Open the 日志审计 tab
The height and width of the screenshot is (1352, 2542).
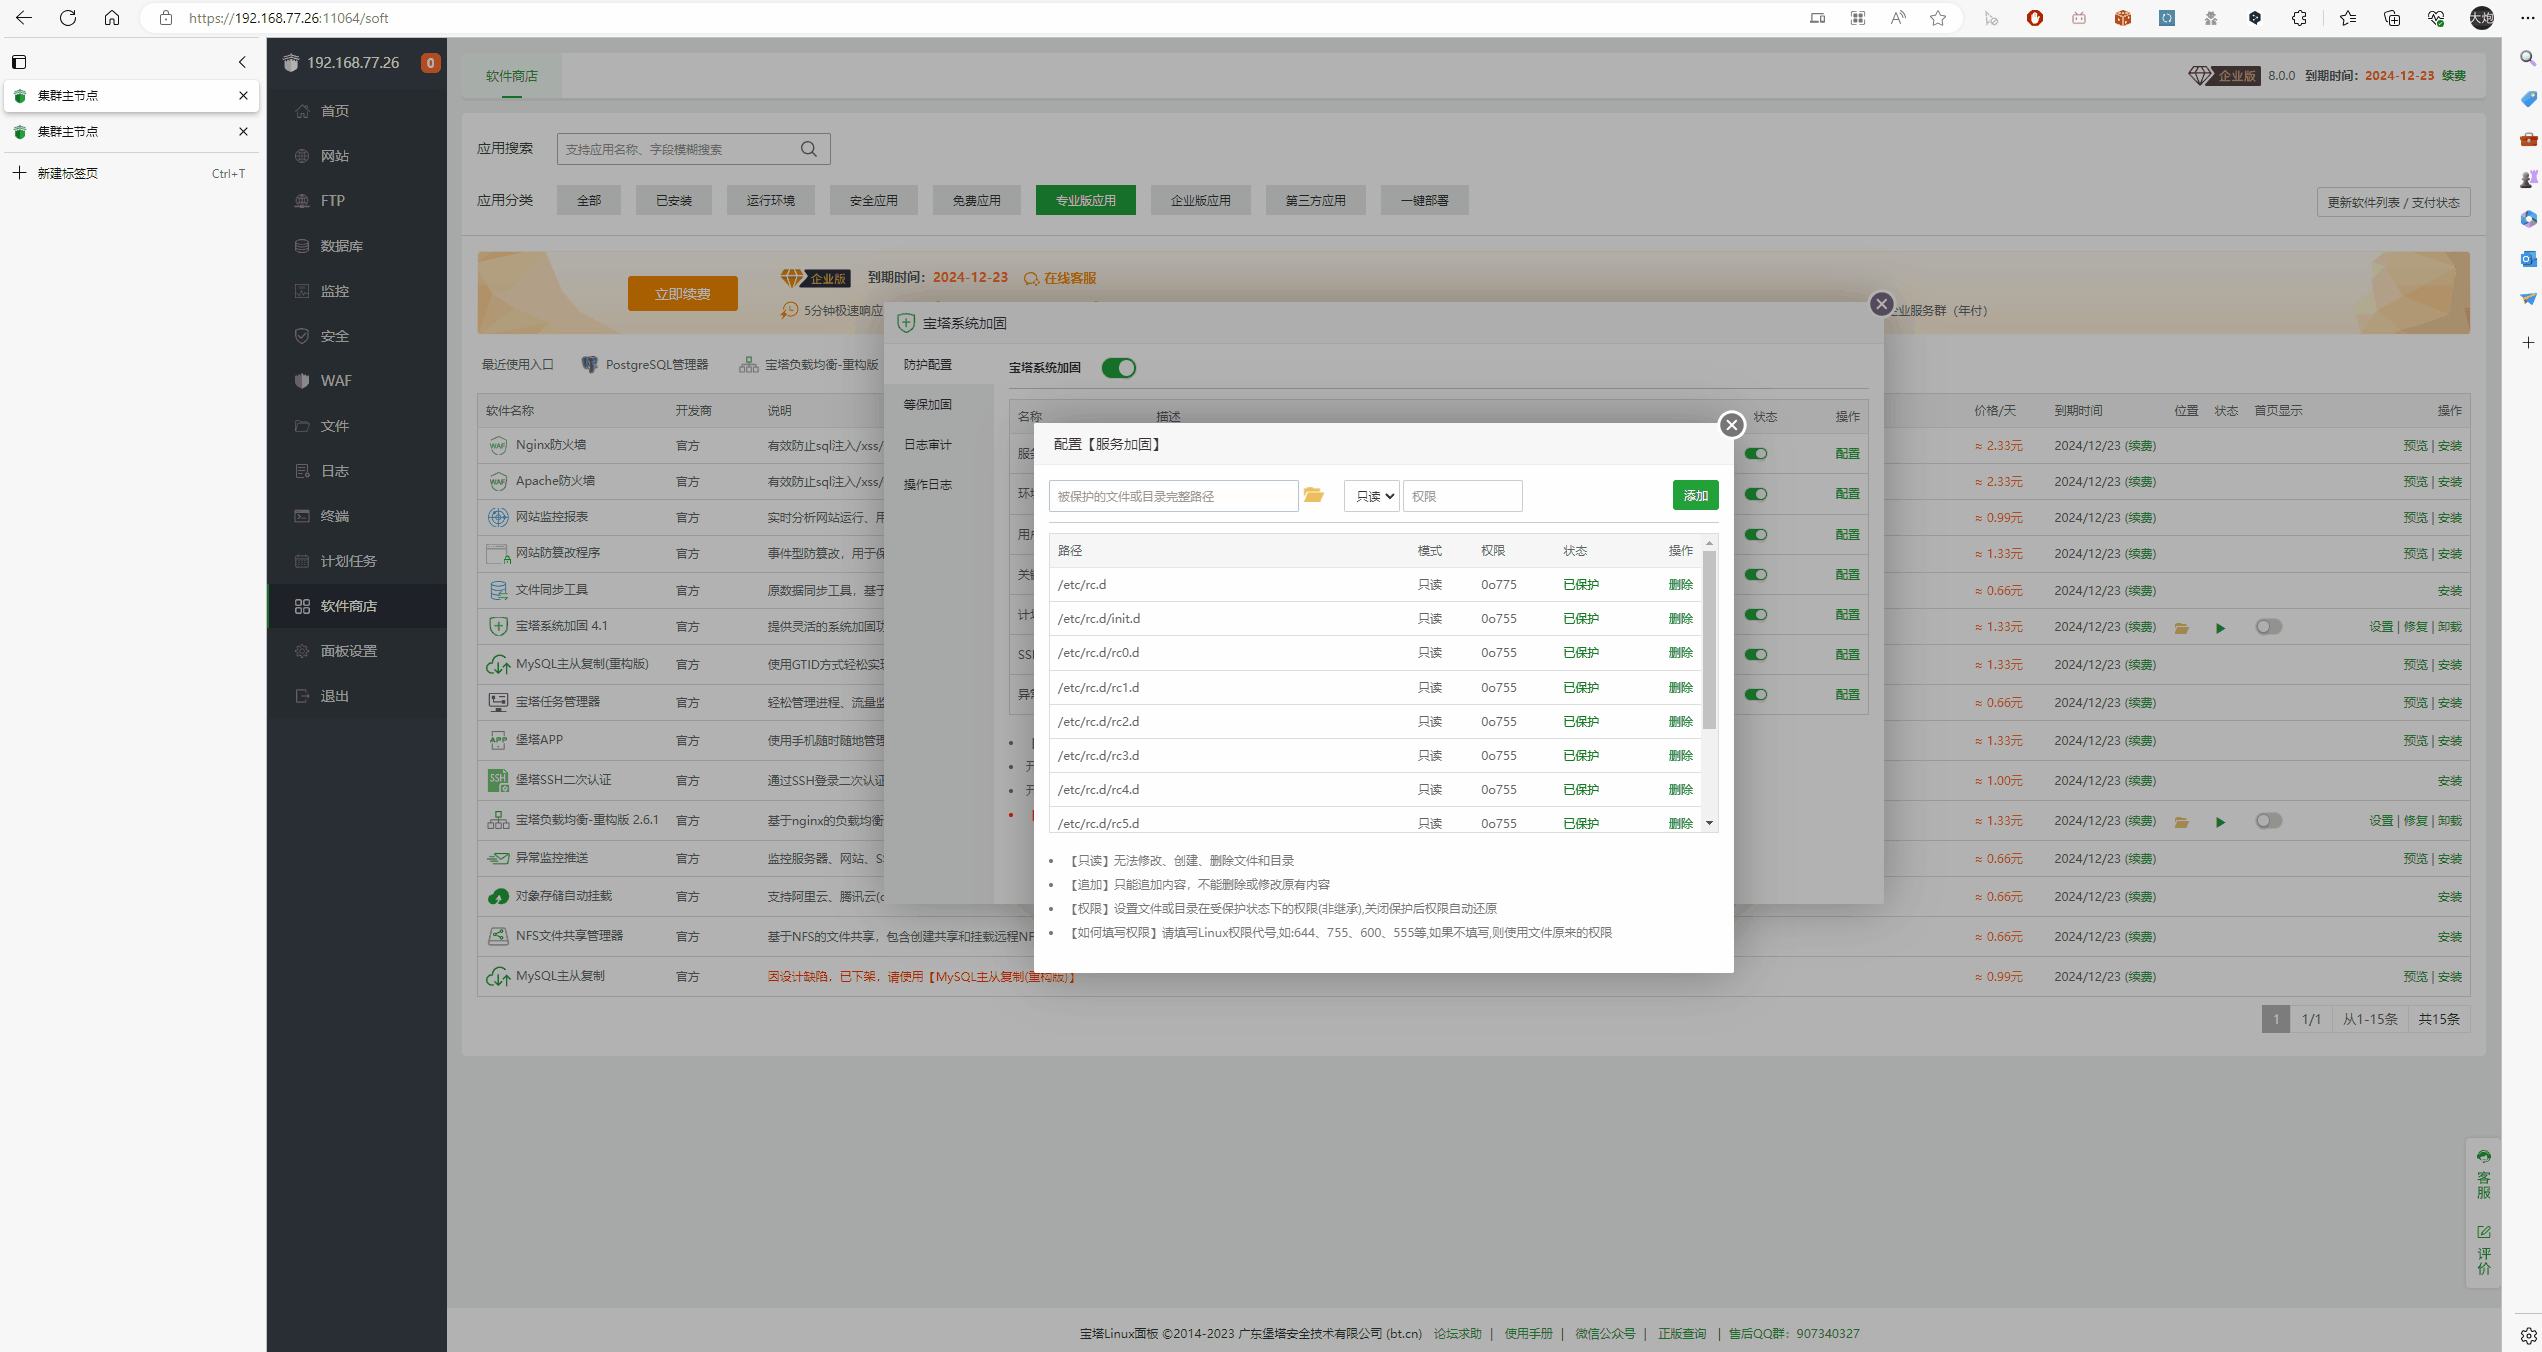pyautogui.click(x=927, y=445)
